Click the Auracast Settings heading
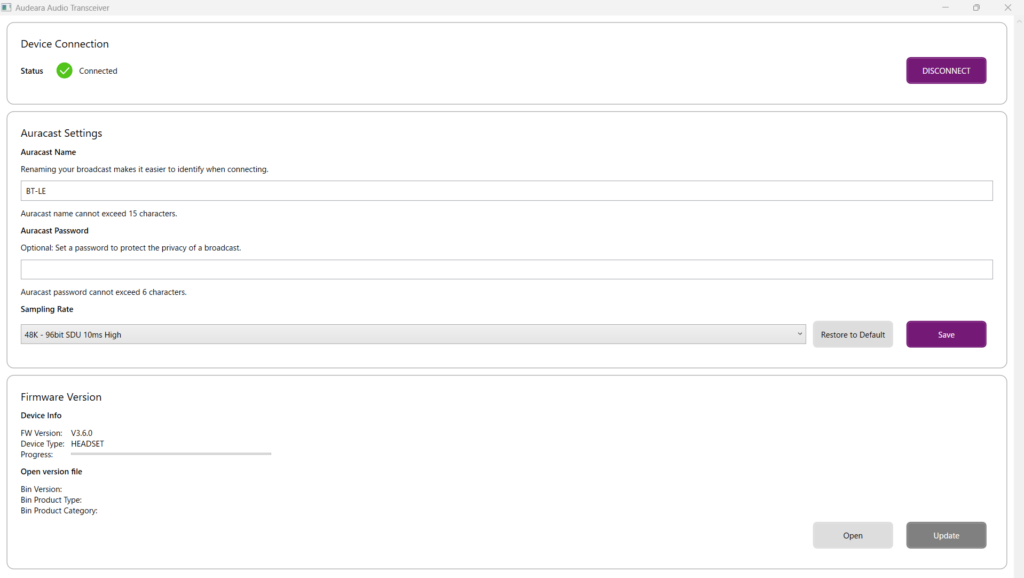Screen dimensions: 1024x578 click(x=61, y=133)
